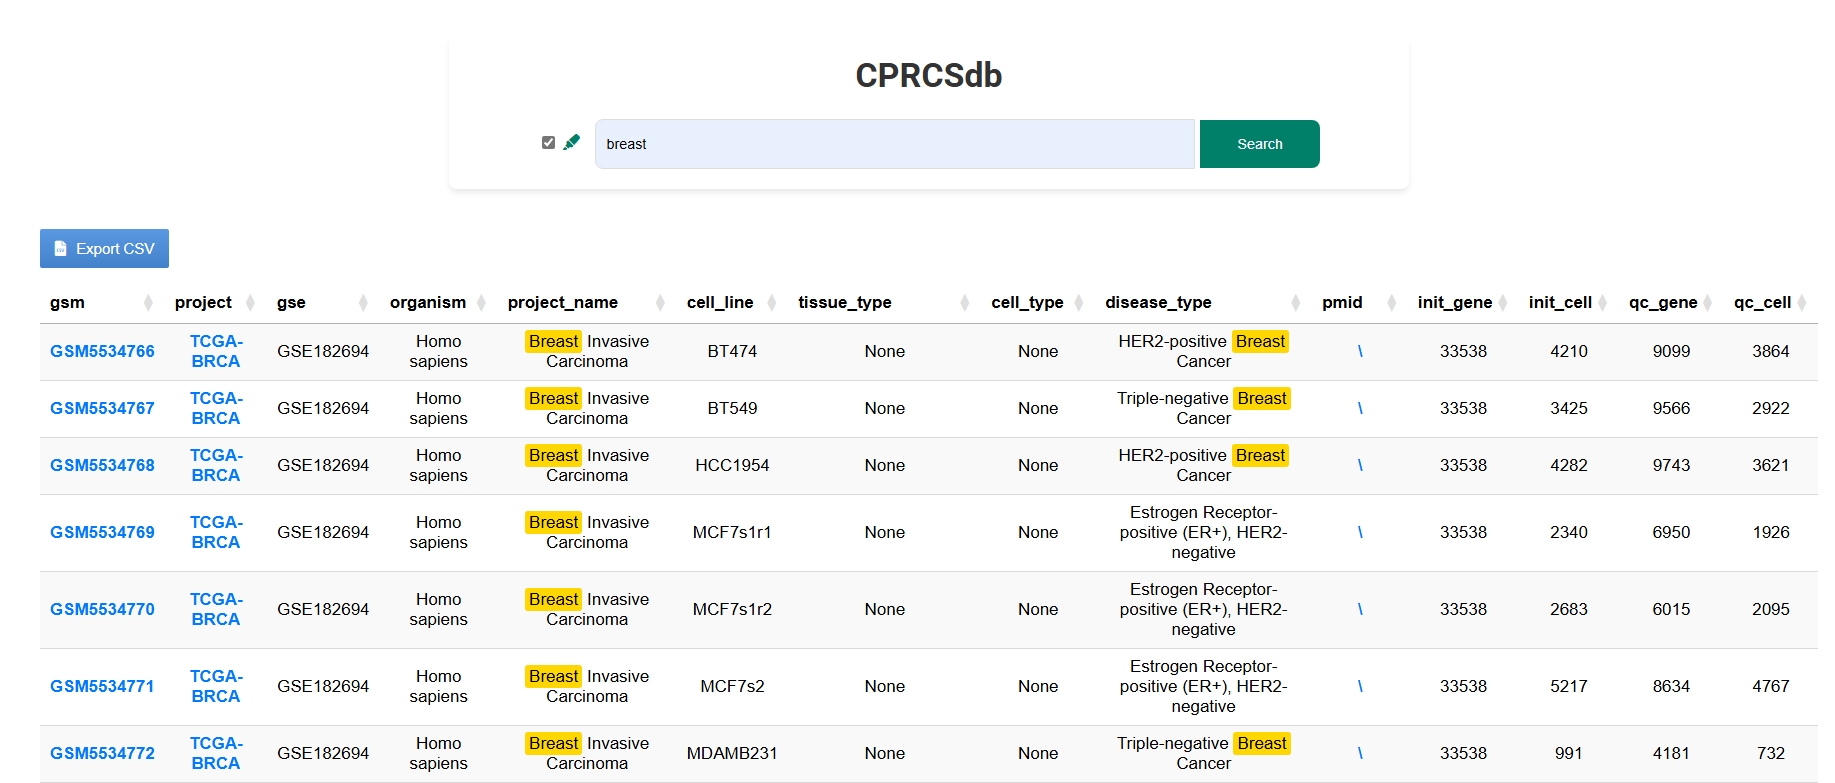Click the sort arrows beside gsm column
The image size is (1835, 783).
coord(148,303)
